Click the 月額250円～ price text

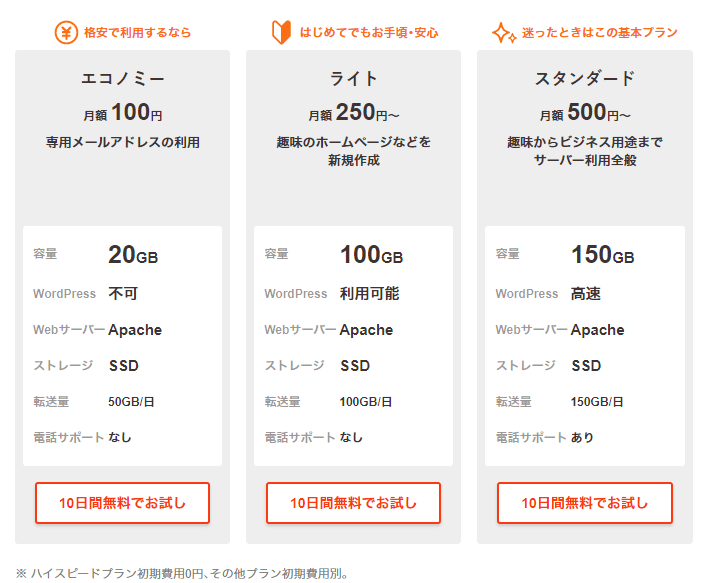click(354, 112)
